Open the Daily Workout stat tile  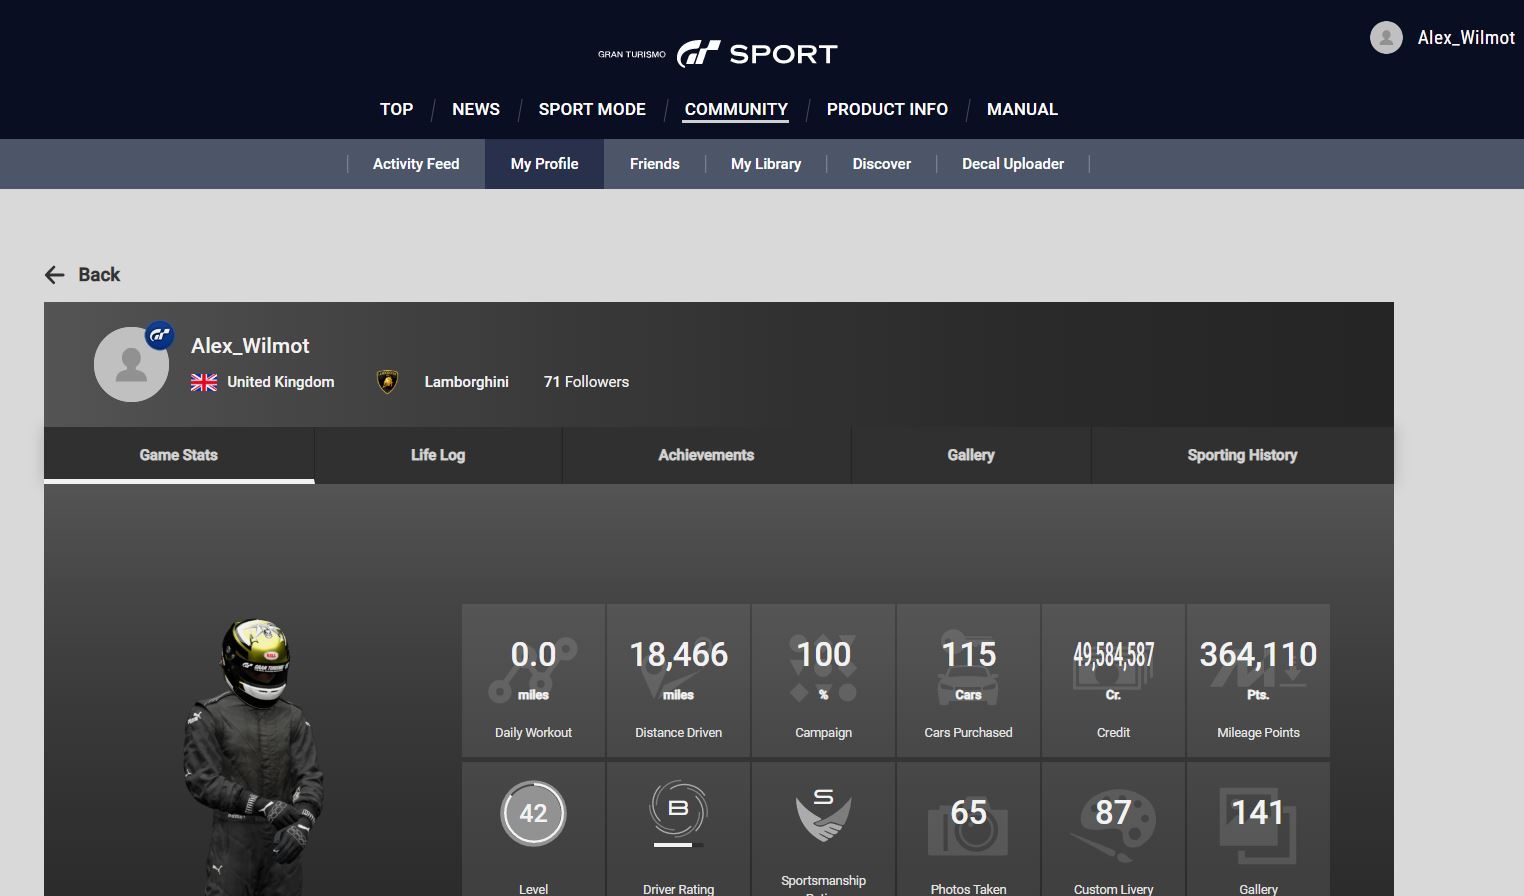click(x=533, y=680)
